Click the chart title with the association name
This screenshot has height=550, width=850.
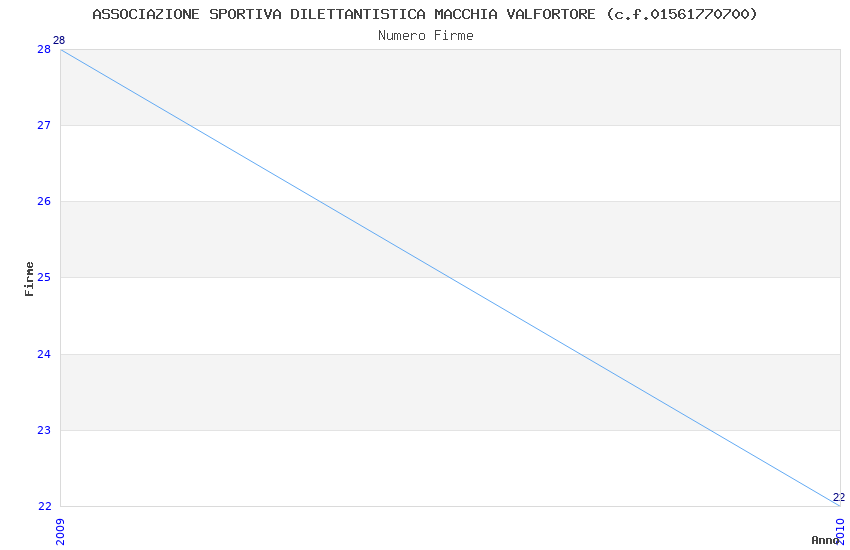point(425,14)
